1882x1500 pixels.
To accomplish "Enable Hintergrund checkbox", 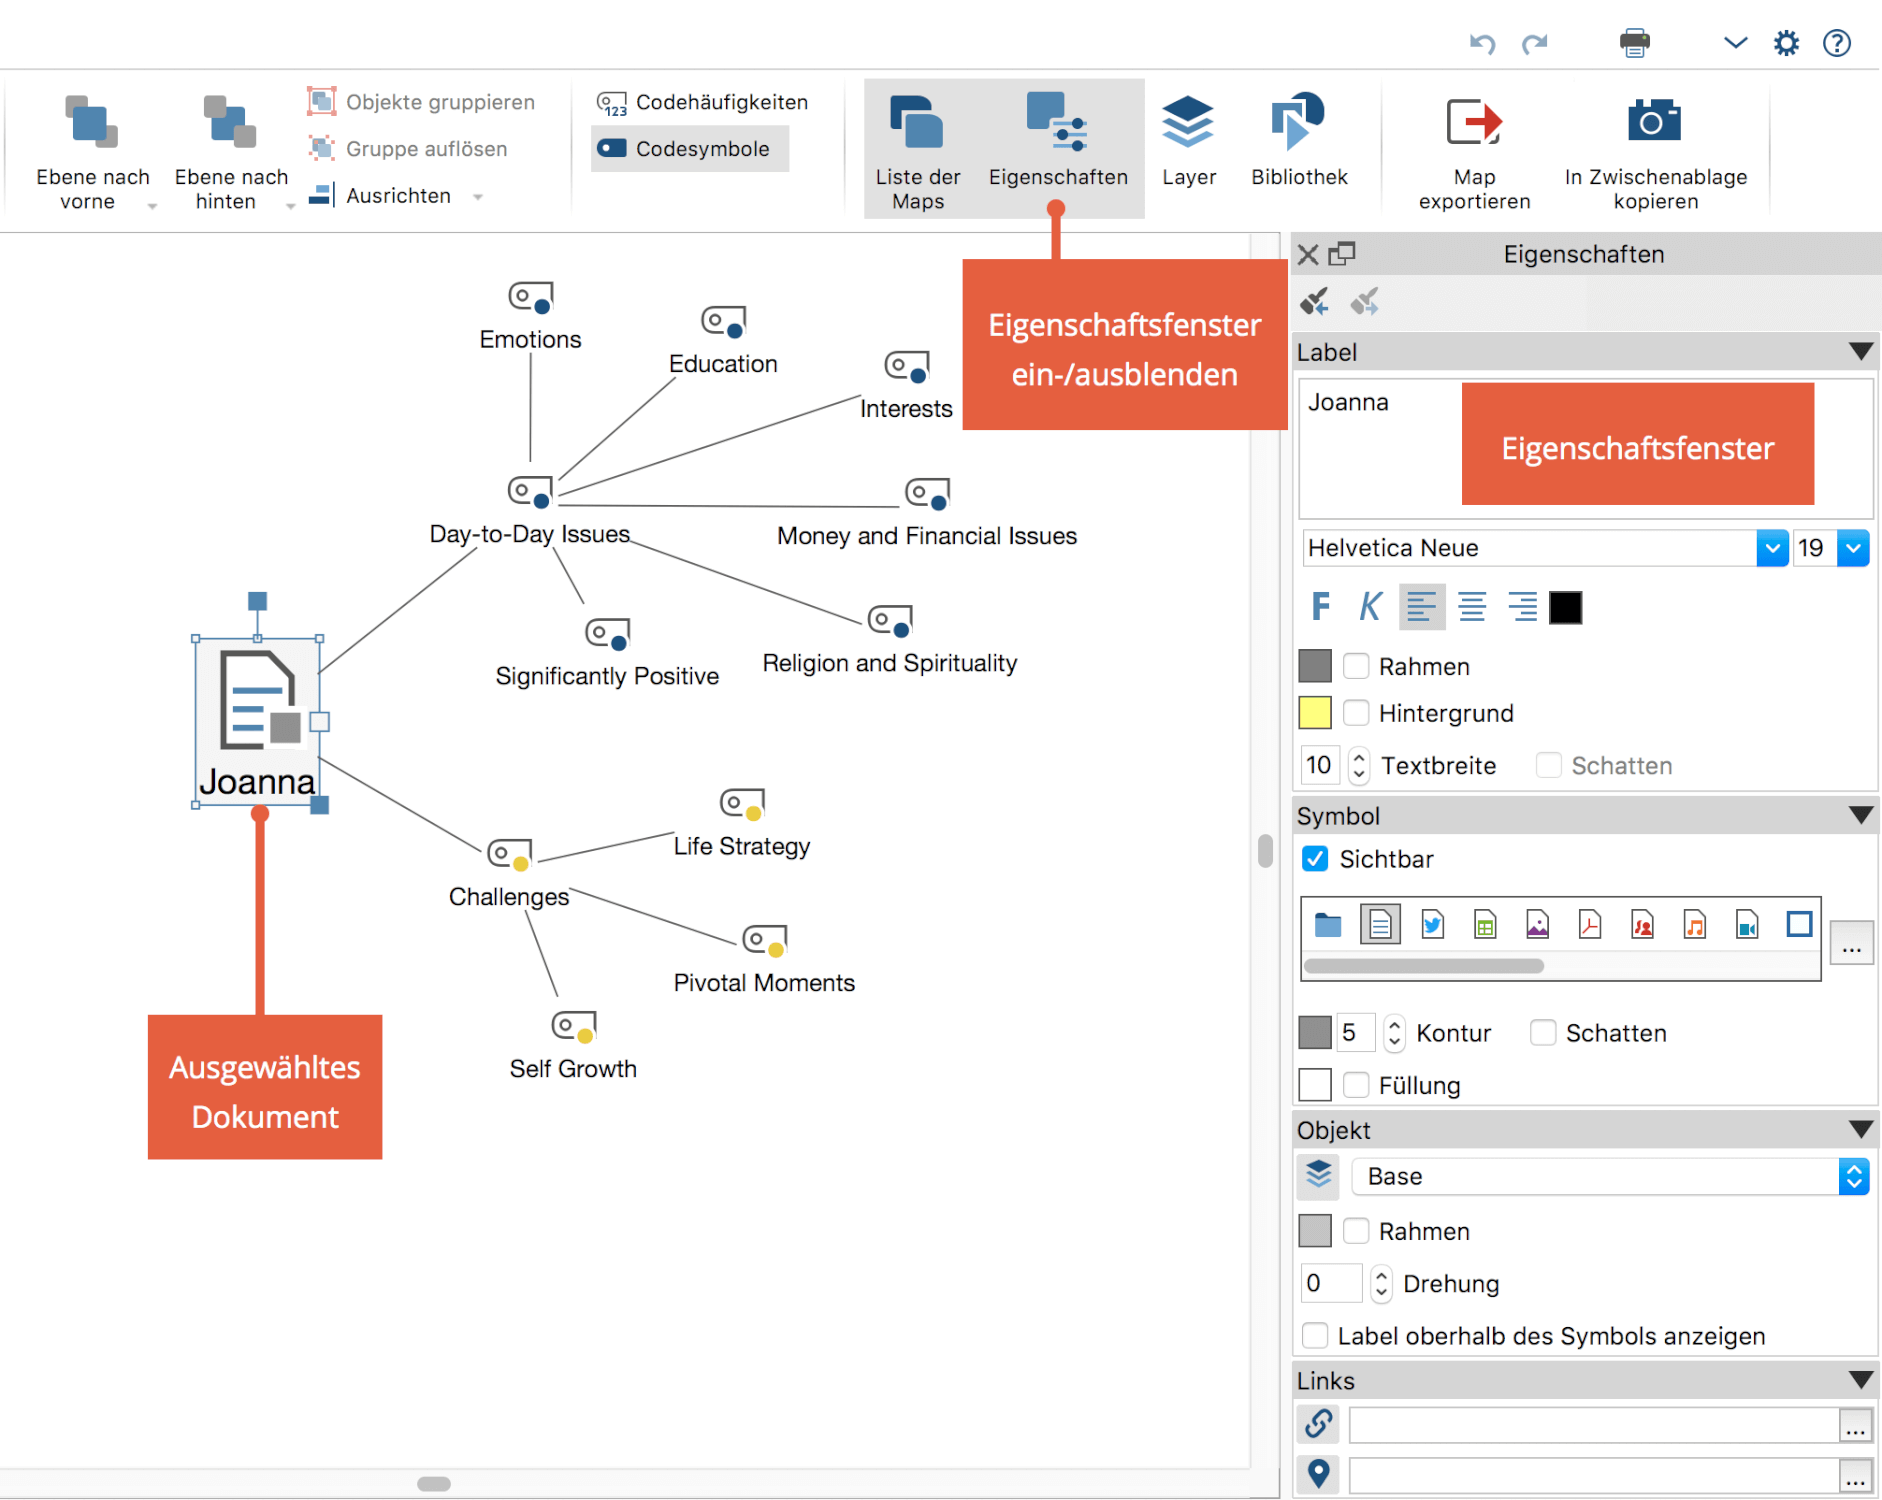I will (x=1355, y=713).
